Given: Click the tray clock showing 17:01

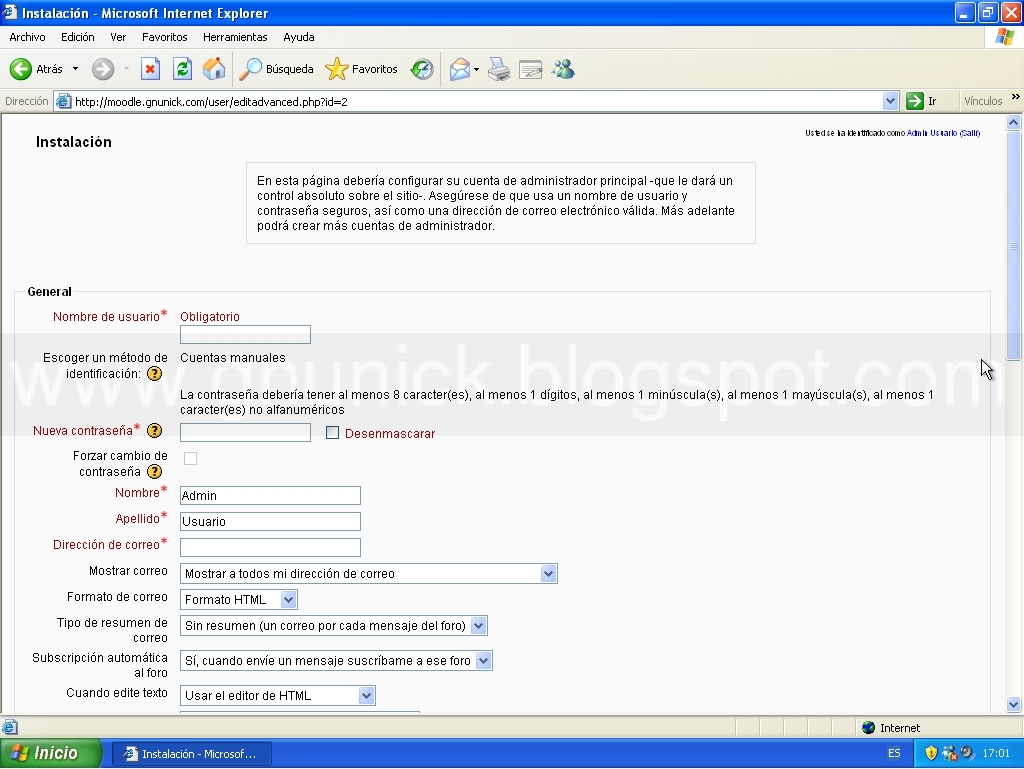Looking at the screenshot, I should (996, 753).
